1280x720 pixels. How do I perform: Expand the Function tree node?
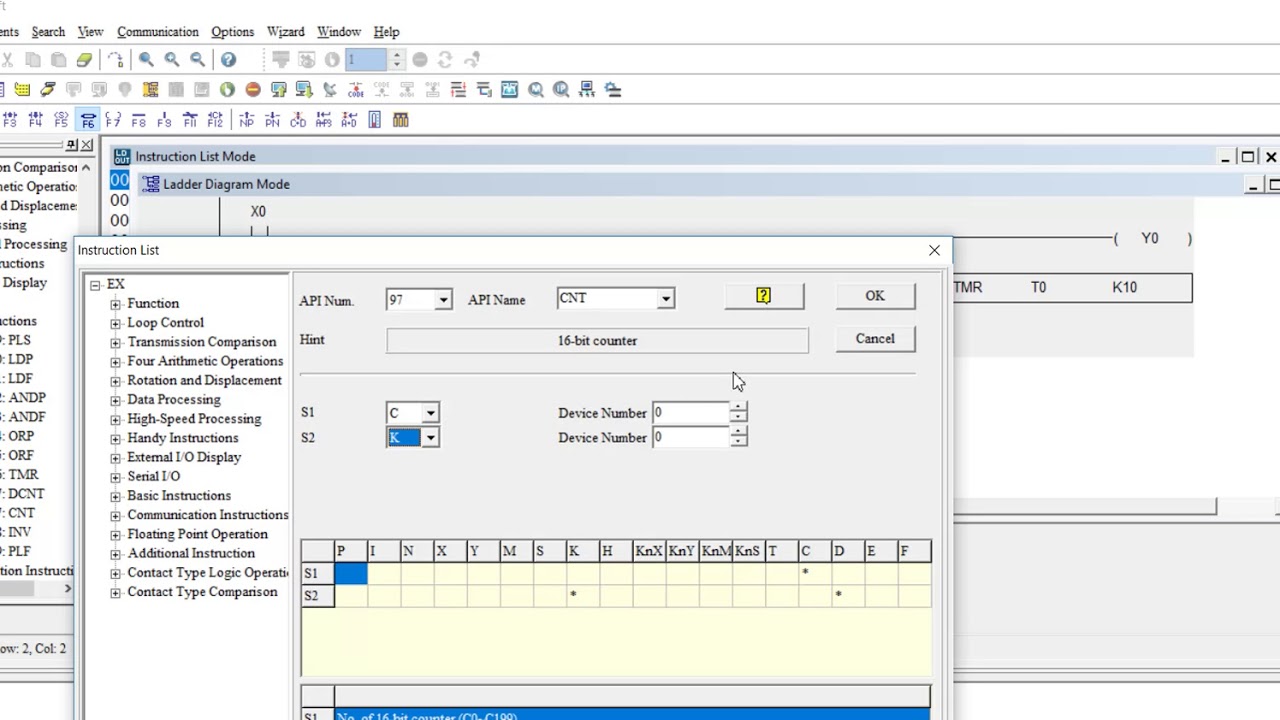coord(116,304)
